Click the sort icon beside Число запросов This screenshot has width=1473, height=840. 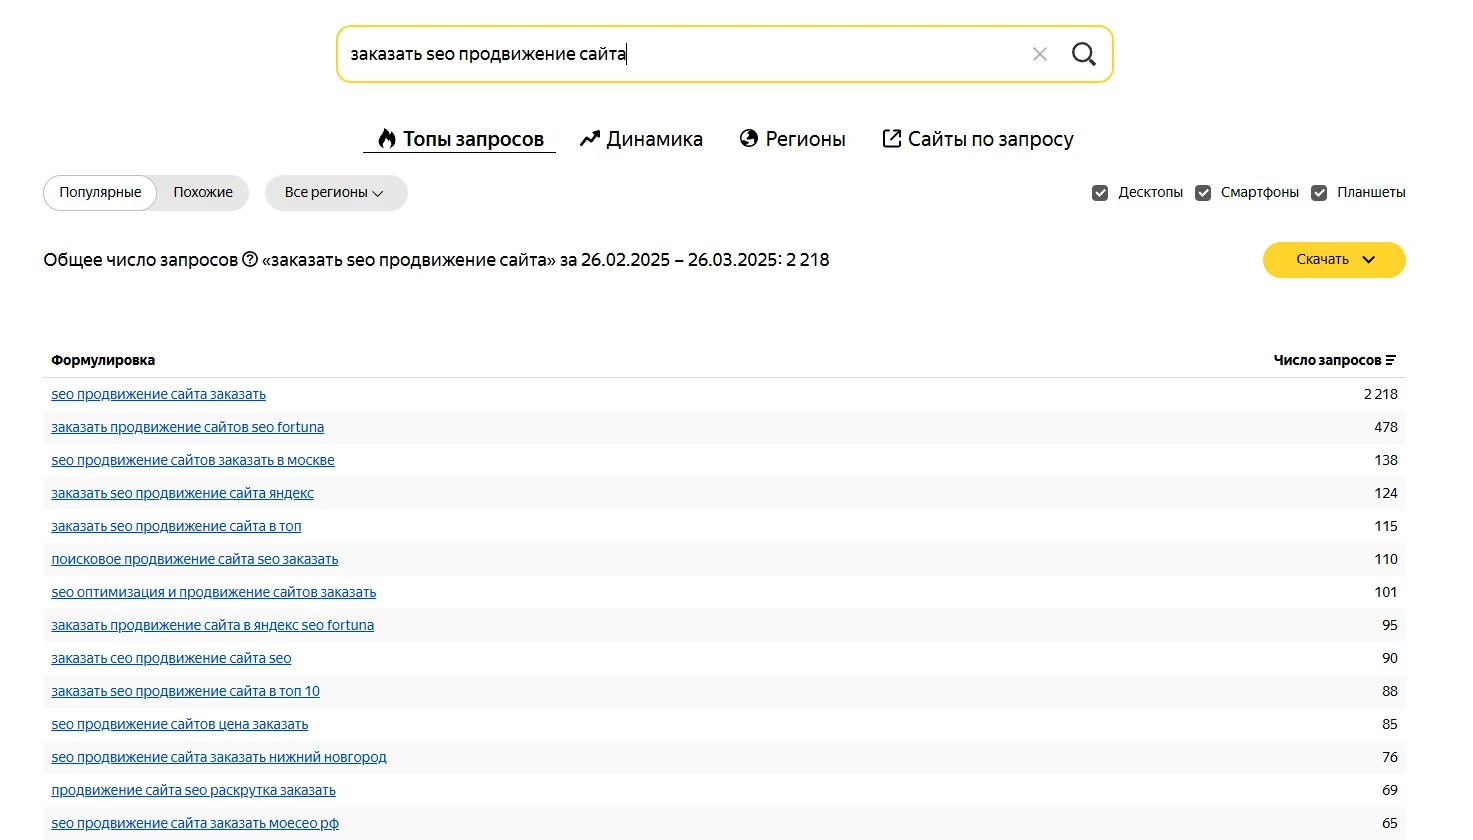[x=1391, y=361]
